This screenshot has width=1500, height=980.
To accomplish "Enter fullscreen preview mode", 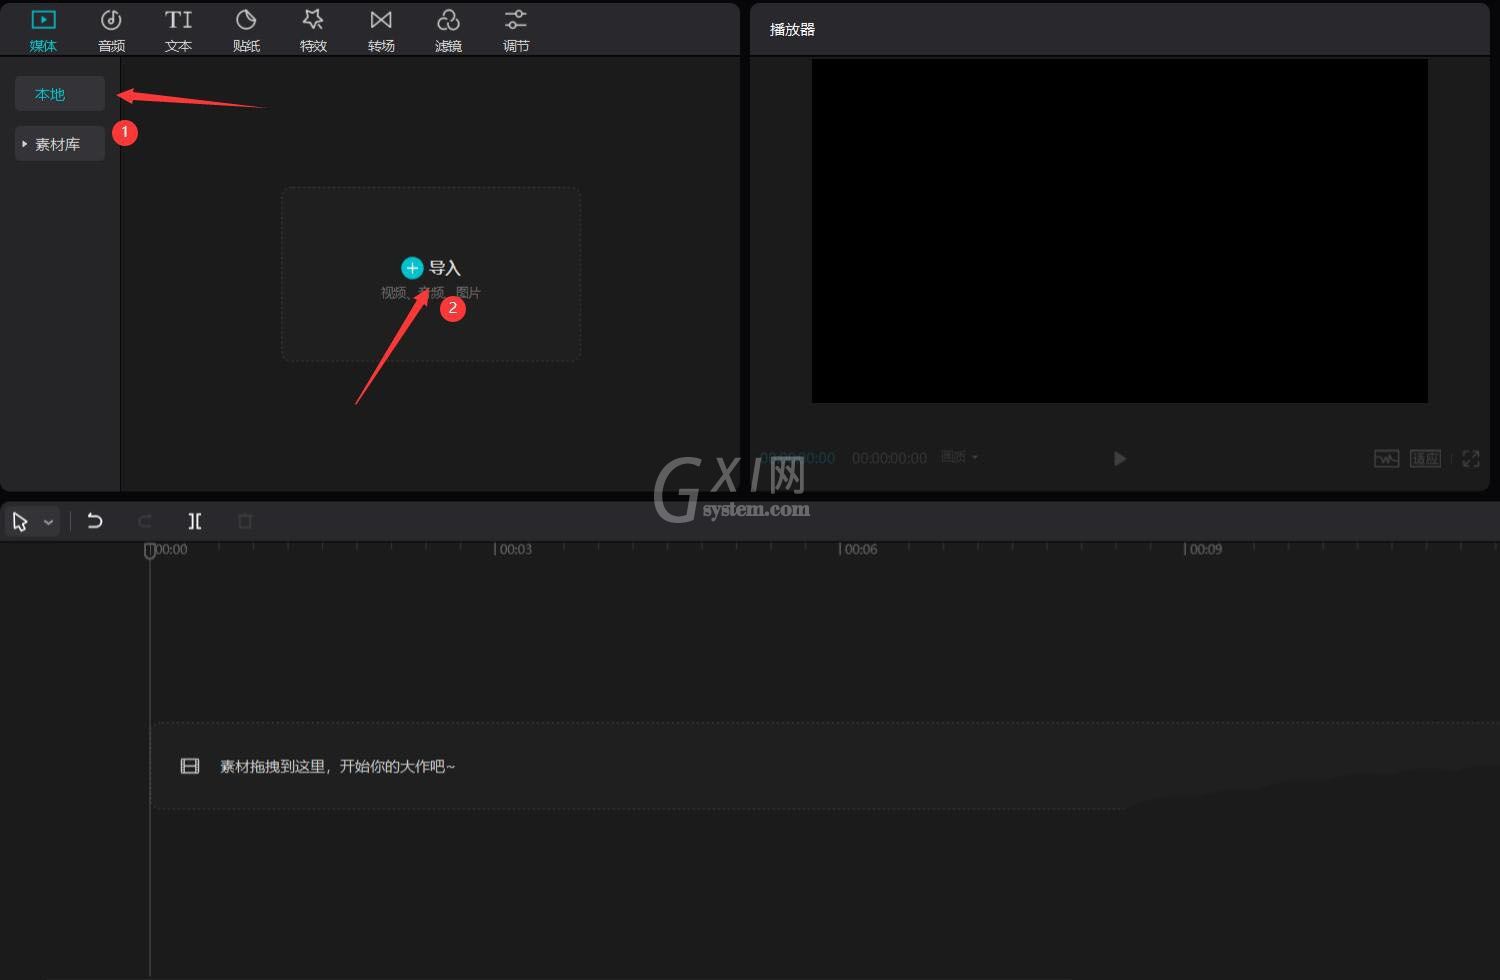I will pyautogui.click(x=1471, y=458).
